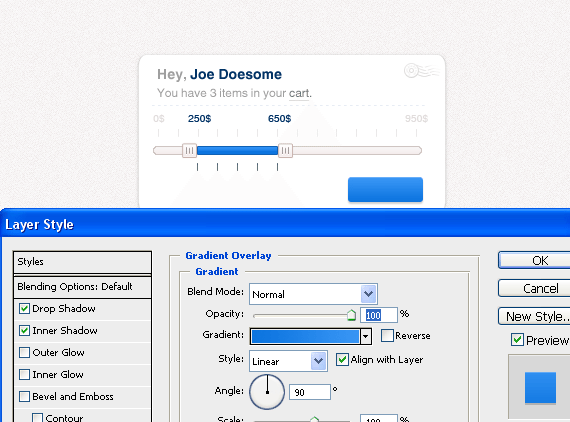The width and height of the screenshot is (570, 422).
Task: Click the postmark stamp icon on the card
Action: pos(422,71)
